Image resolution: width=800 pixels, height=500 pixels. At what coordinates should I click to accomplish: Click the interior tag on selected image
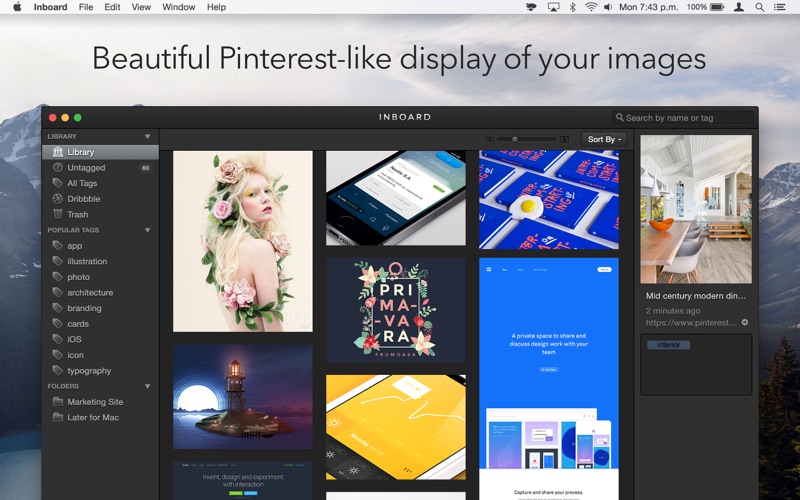669,345
